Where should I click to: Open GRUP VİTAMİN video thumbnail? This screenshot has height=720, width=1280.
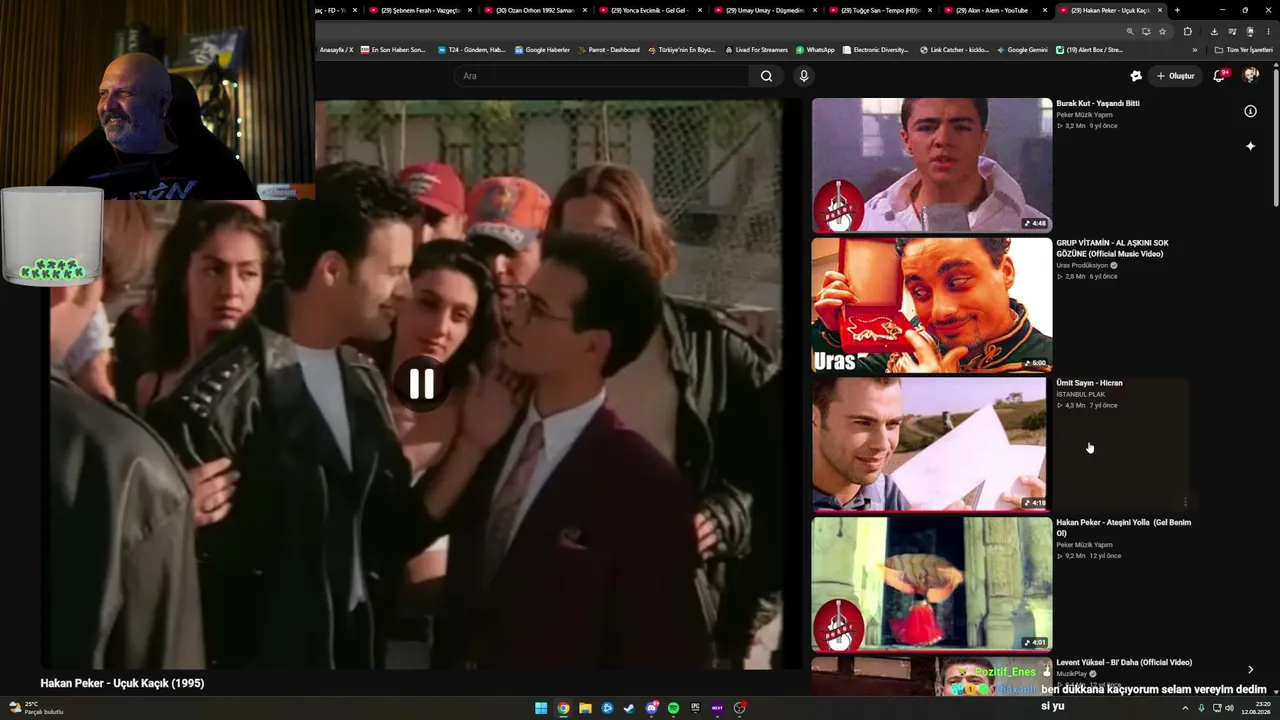pos(932,305)
